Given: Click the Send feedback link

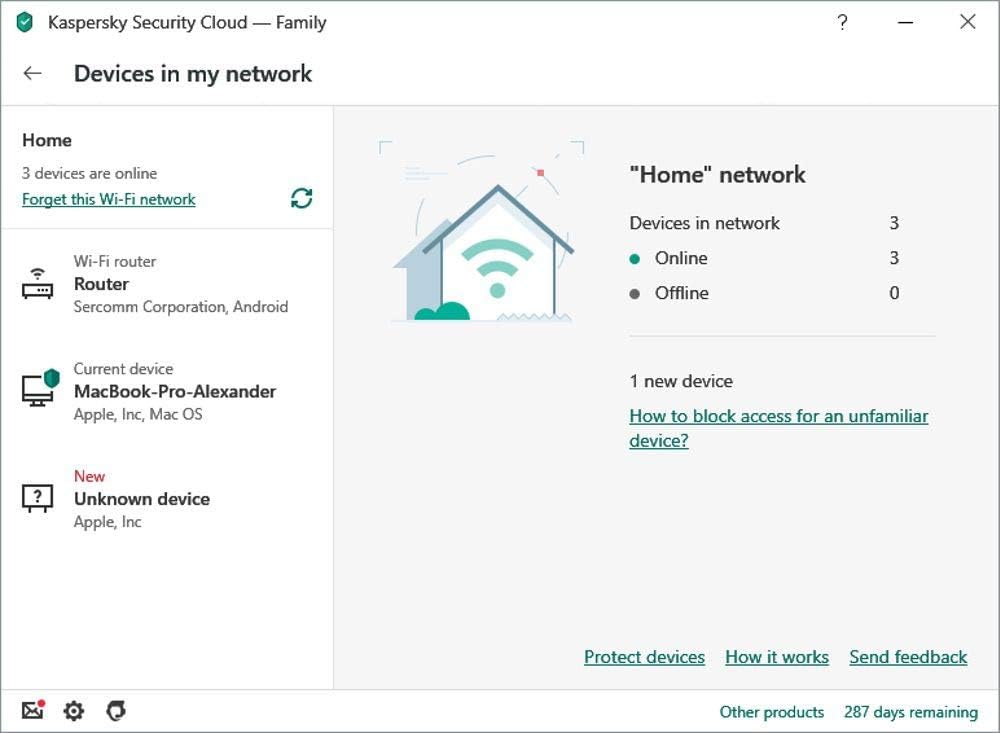Looking at the screenshot, I should 908,657.
